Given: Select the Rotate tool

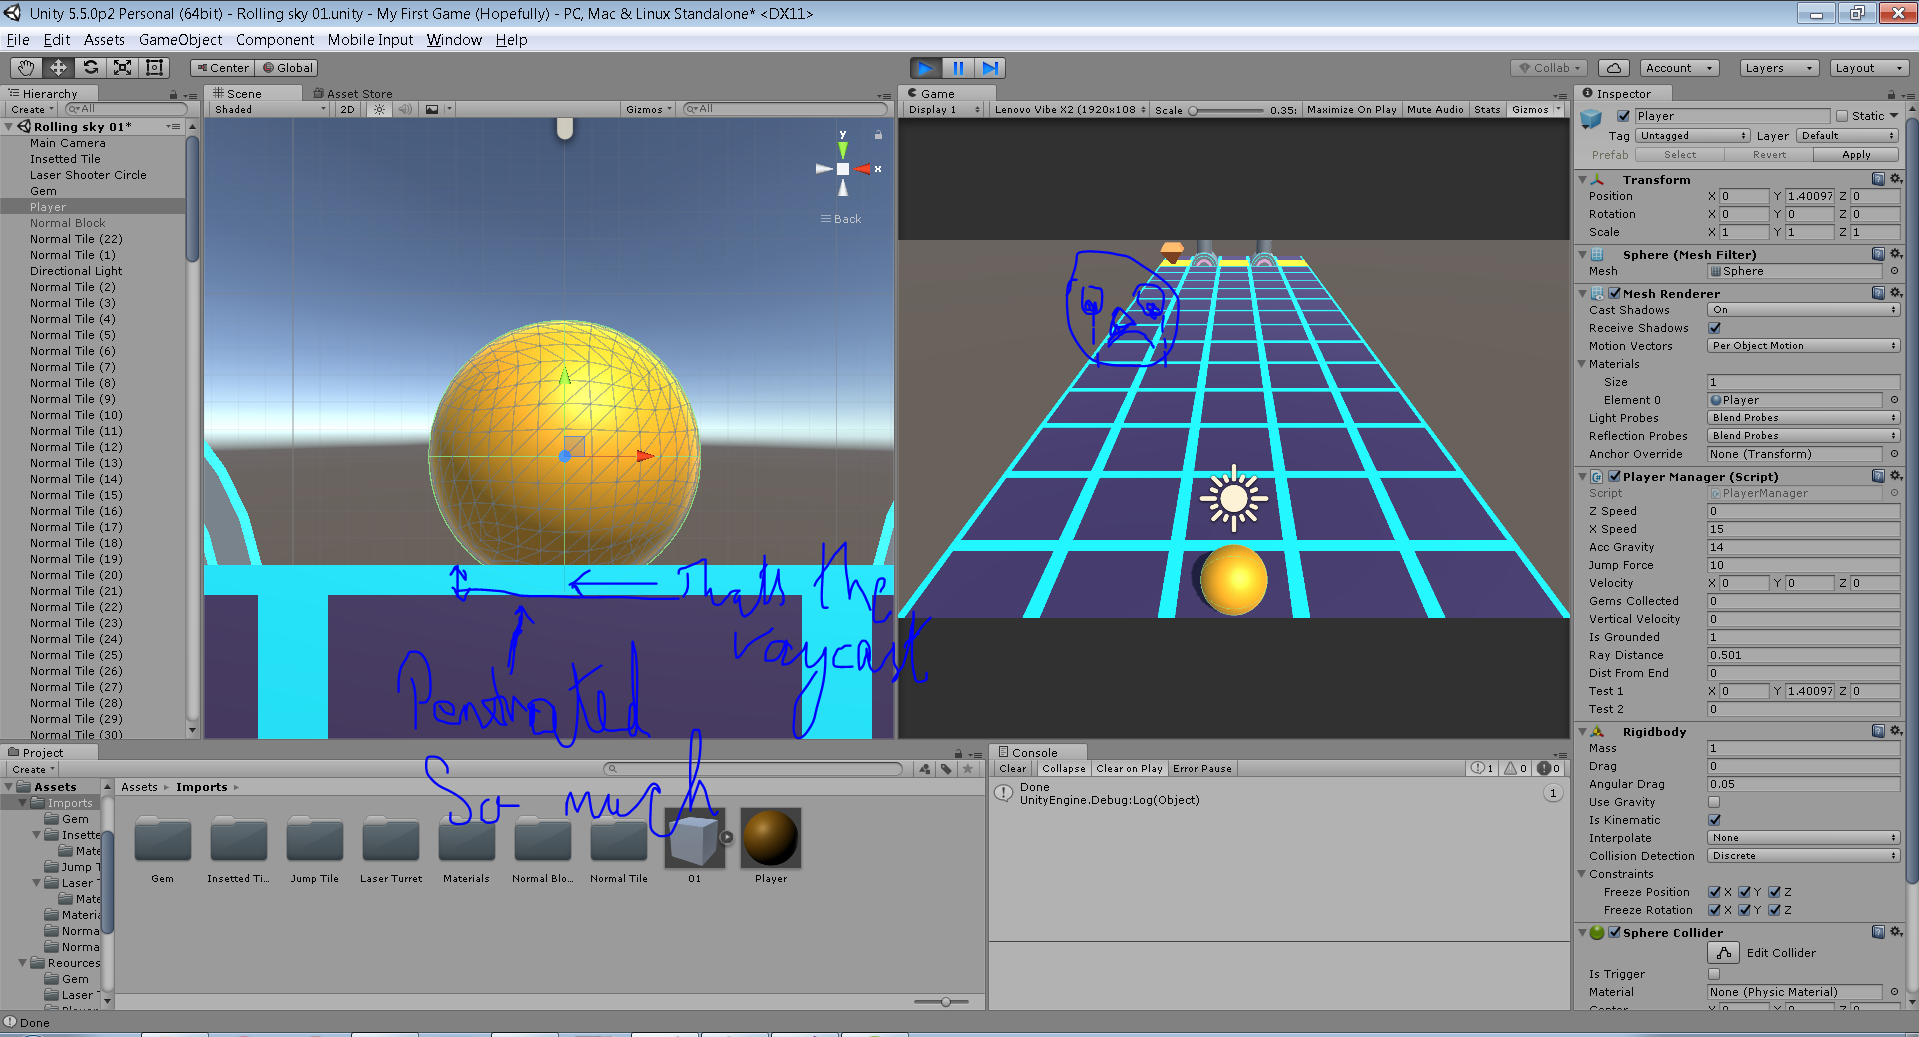Looking at the screenshot, I should [90, 67].
